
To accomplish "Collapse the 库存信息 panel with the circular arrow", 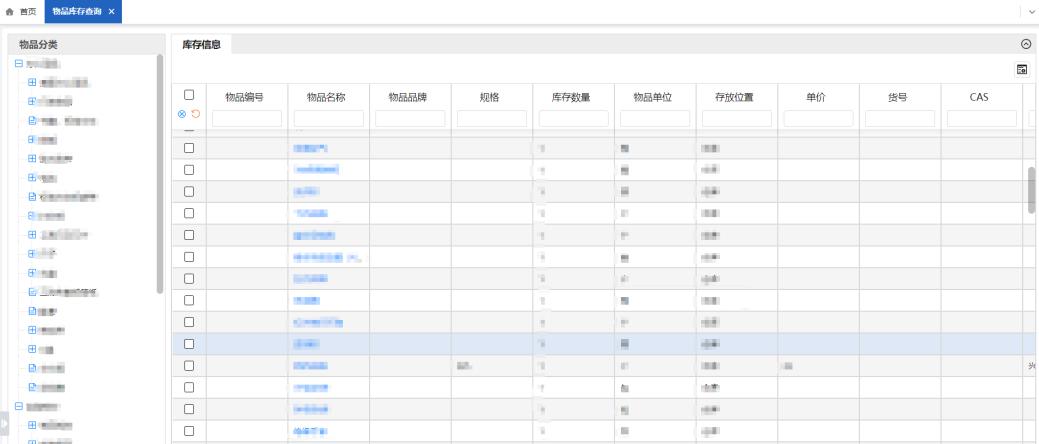I will (x=1025, y=44).
